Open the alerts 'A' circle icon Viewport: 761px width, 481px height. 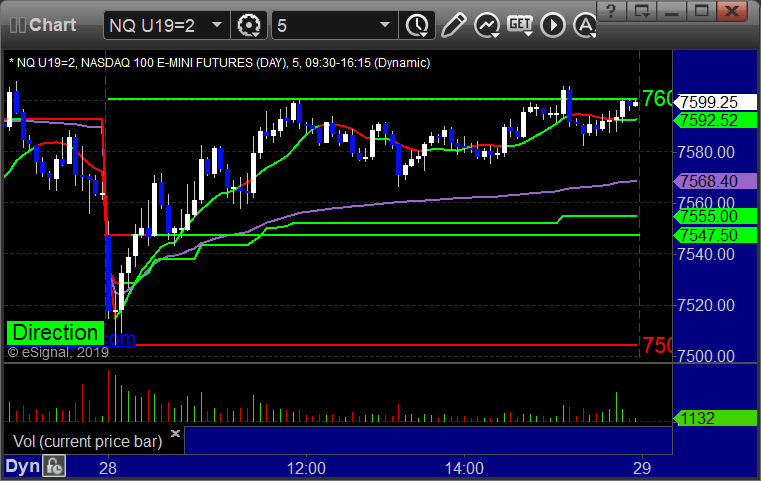pos(585,25)
